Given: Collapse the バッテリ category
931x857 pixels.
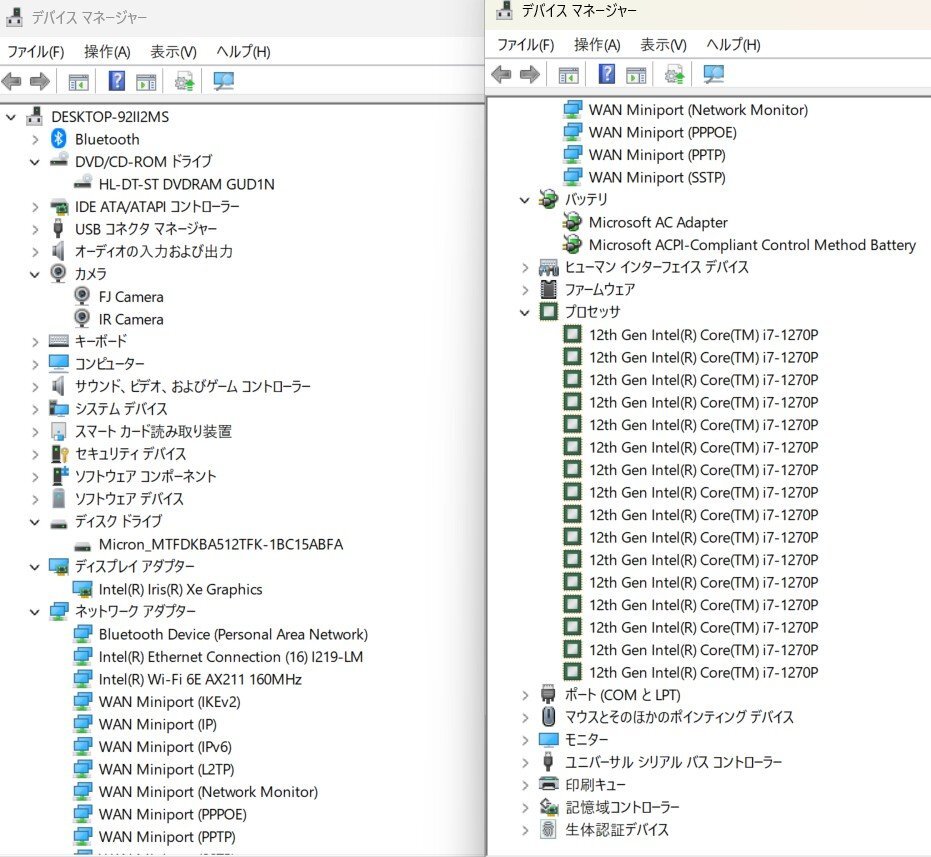Looking at the screenshot, I should [x=525, y=200].
